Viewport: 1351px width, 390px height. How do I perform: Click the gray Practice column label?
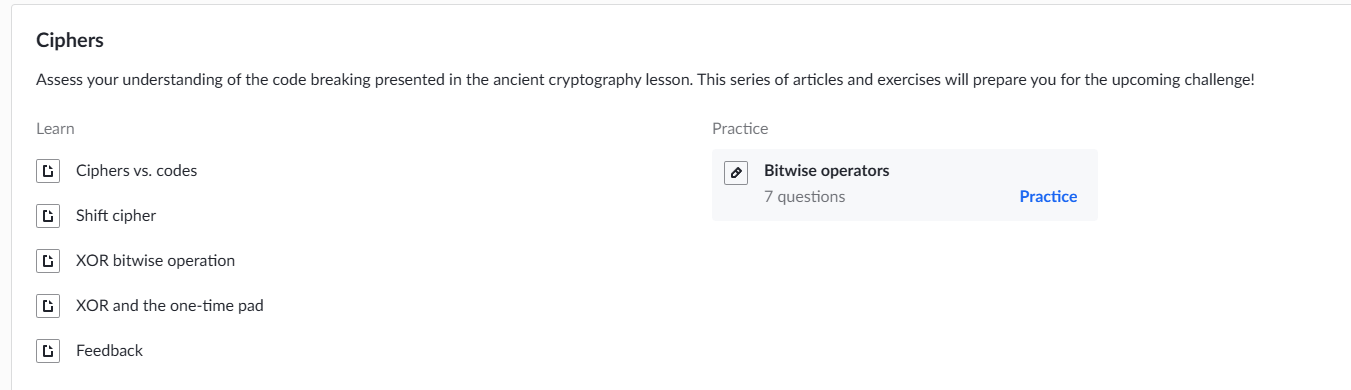[x=740, y=129]
